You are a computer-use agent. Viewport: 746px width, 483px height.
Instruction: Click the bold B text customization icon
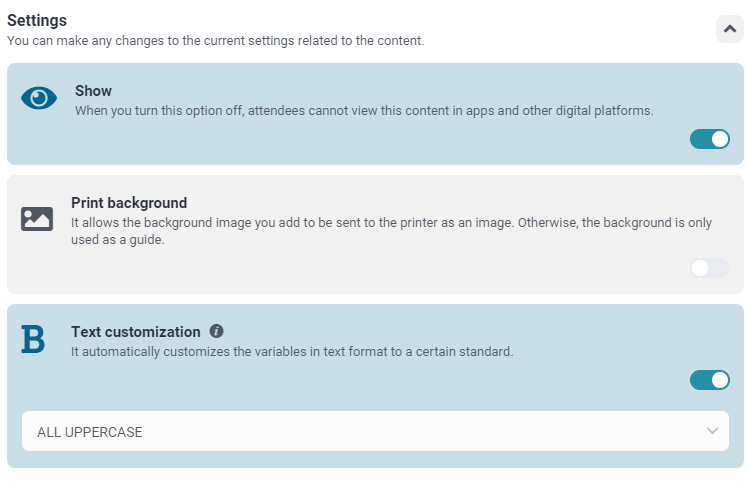33,340
